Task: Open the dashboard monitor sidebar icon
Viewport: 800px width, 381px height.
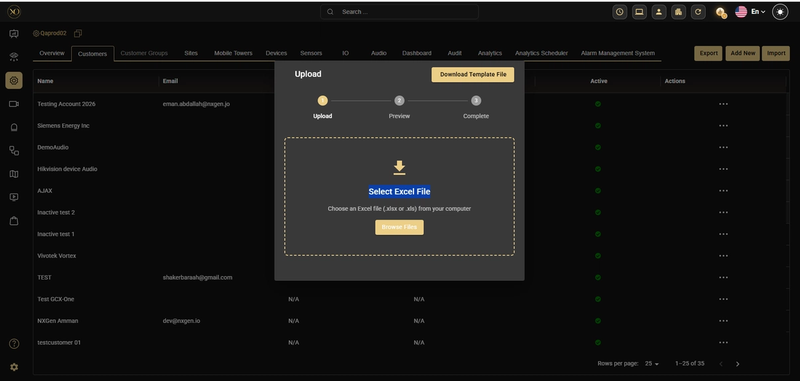Action: coord(14,34)
